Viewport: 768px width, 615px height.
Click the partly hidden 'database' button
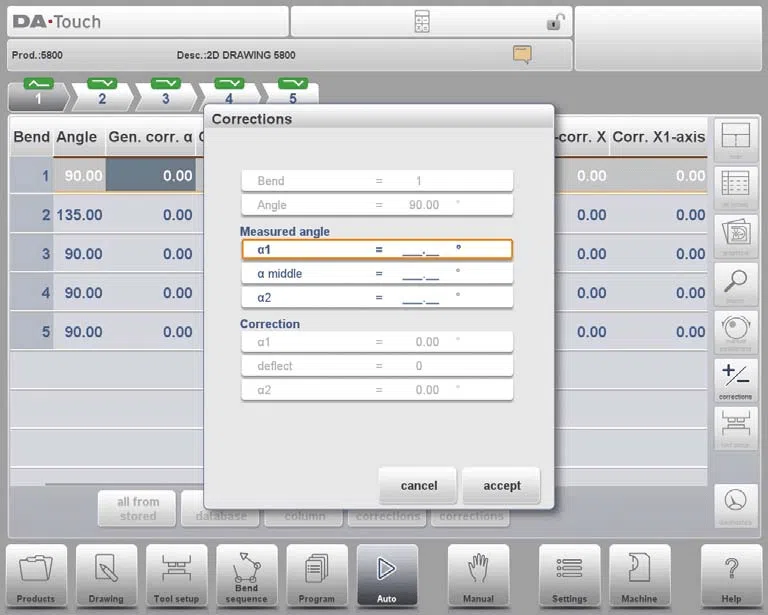point(220,517)
